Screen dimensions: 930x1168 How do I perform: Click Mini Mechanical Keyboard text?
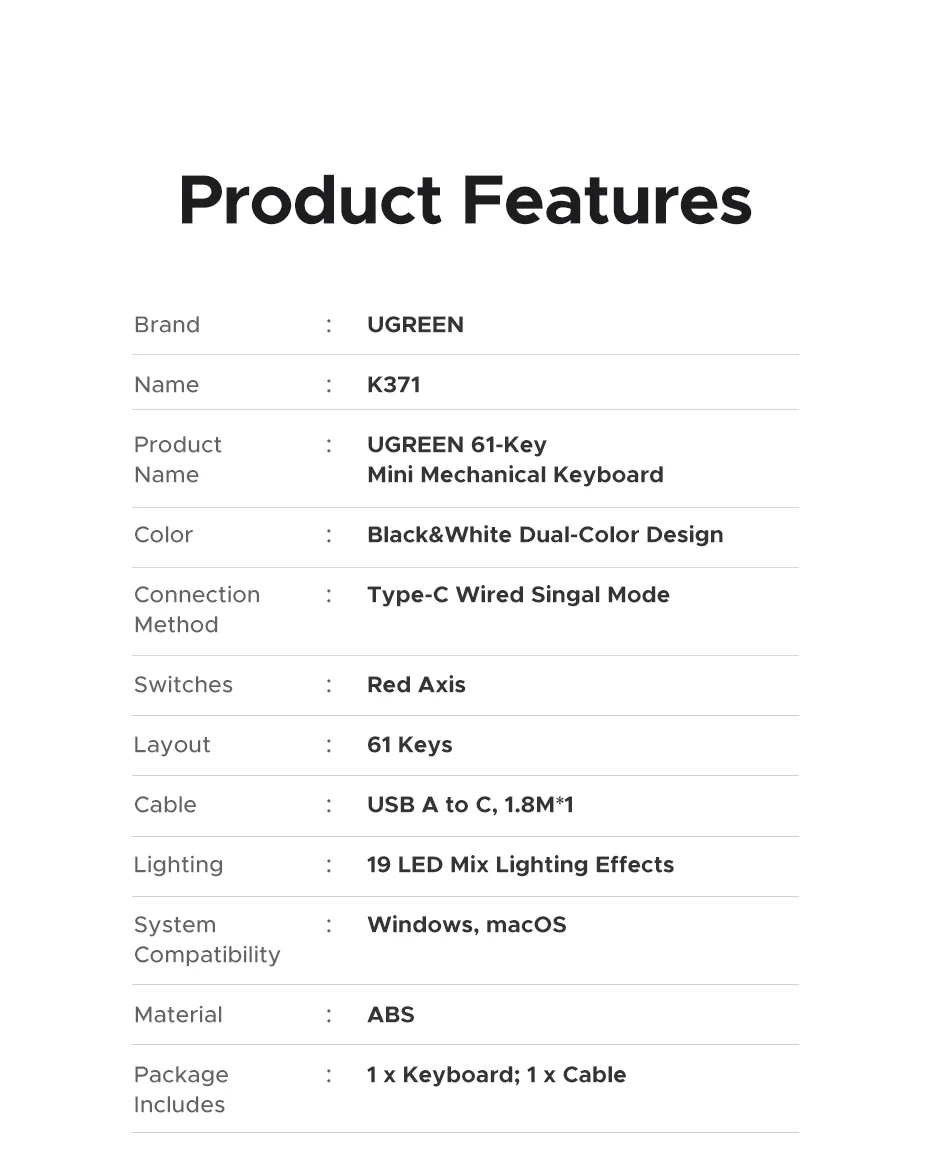pyautogui.click(x=515, y=474)
